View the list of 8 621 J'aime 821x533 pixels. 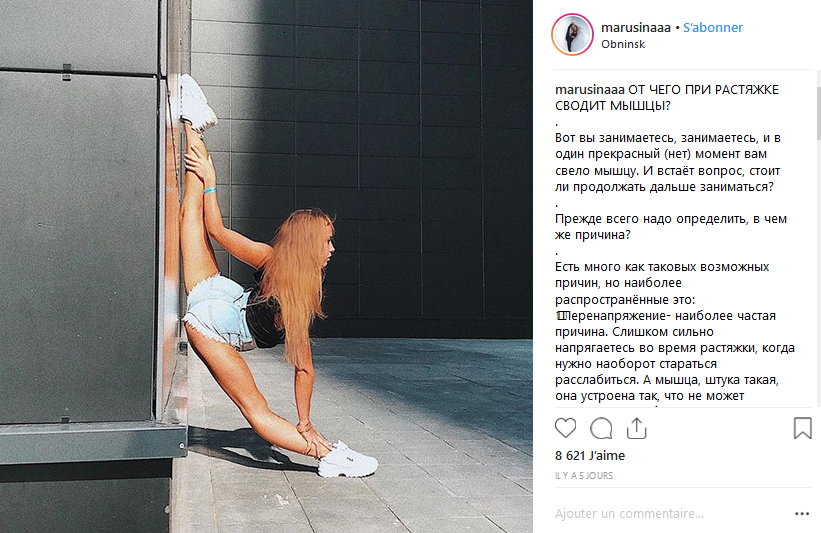click(590, 456)
